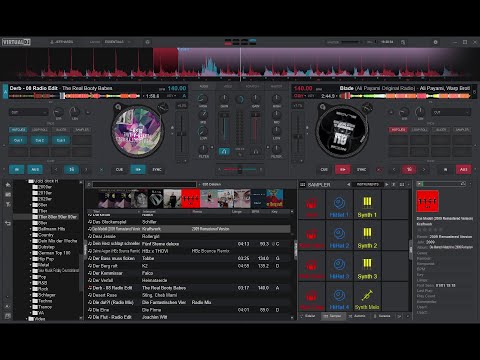This screenshot has height=360, width=480.
Task: Click the left deck pitch slider
Action: pos(181,135)
